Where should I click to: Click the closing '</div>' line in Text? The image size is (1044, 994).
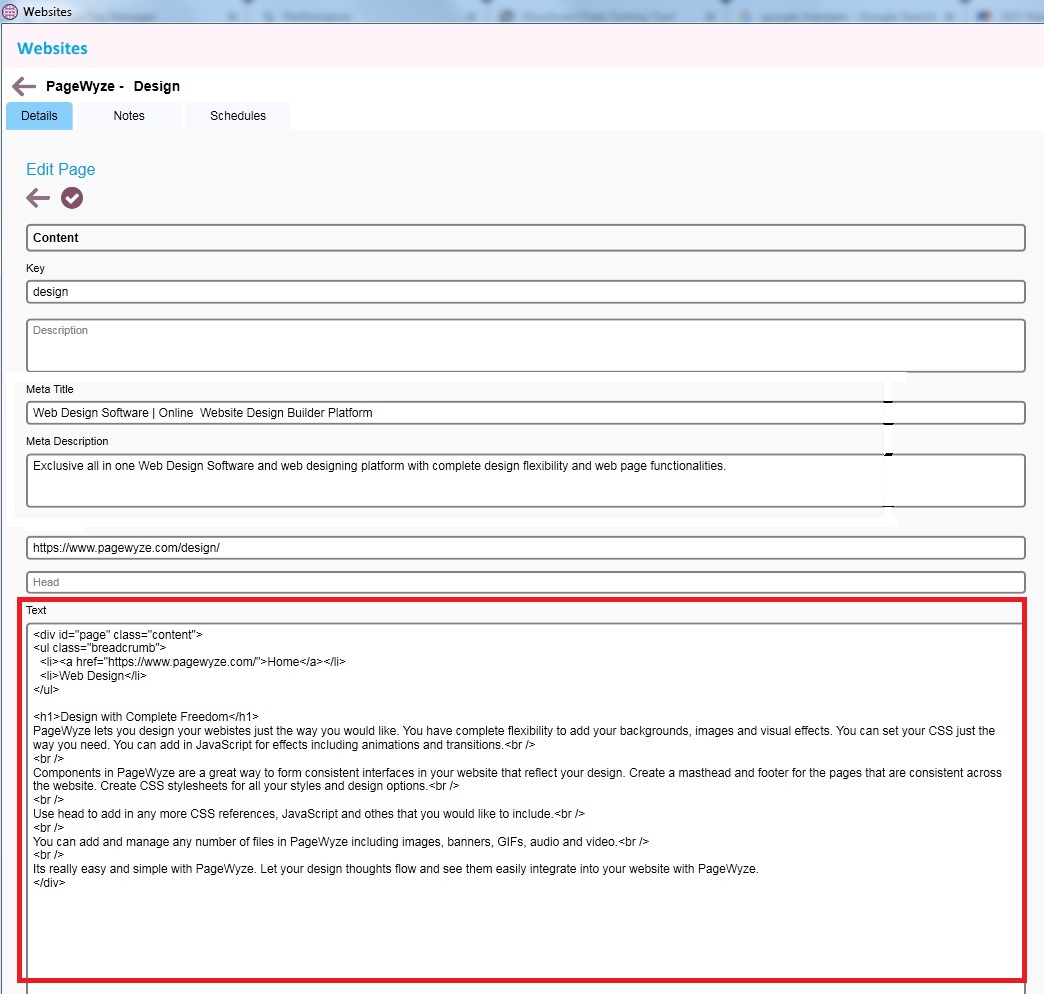pyautogui.click(x=49, y=883)
